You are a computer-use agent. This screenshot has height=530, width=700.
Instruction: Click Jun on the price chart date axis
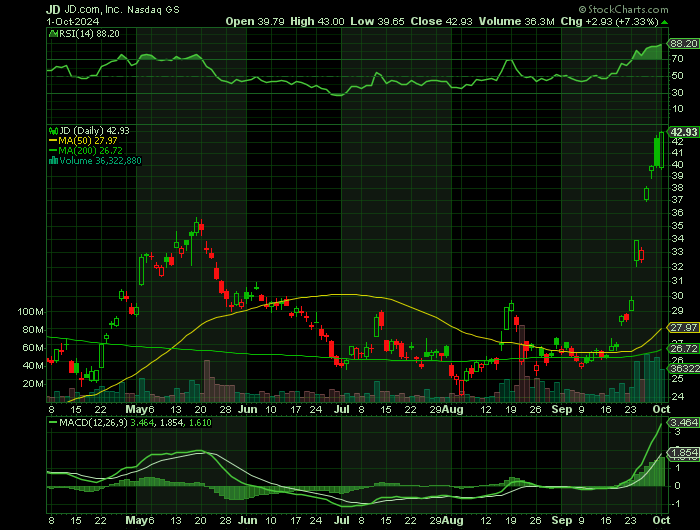[x=247, y=409]
